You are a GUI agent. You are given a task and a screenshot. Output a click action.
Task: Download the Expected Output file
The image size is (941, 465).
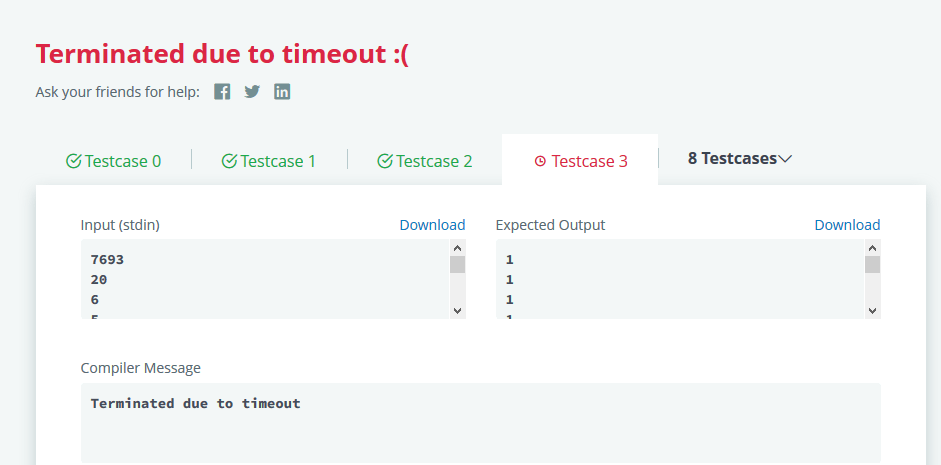[847, 225]
